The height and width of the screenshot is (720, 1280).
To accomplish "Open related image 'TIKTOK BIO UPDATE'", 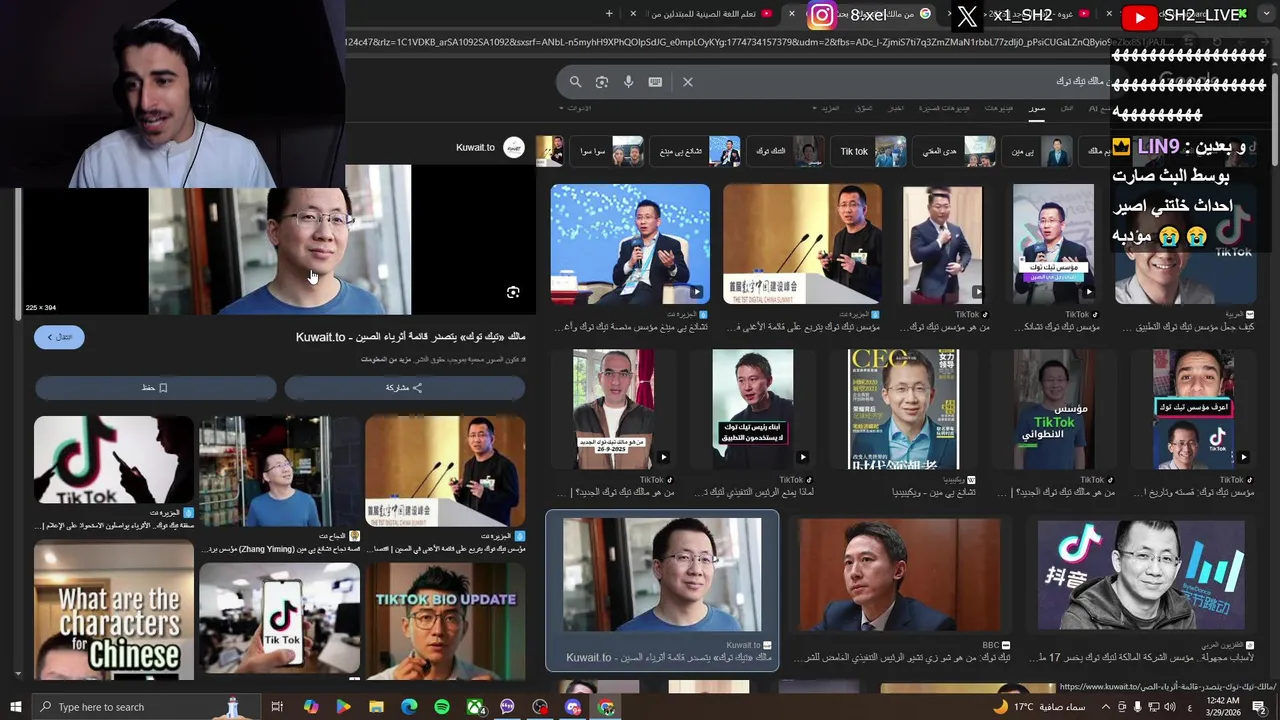I will tap(445, 621).
